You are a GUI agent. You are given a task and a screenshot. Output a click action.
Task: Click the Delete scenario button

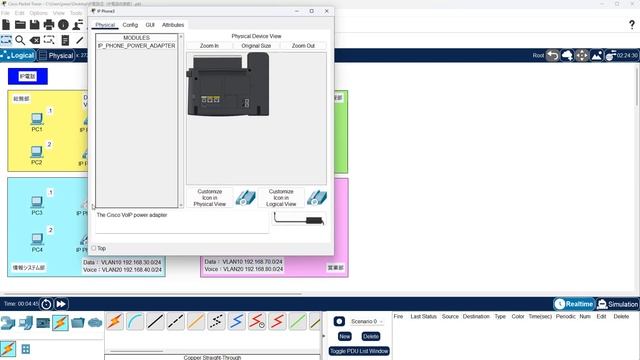[x=371, y=336]
